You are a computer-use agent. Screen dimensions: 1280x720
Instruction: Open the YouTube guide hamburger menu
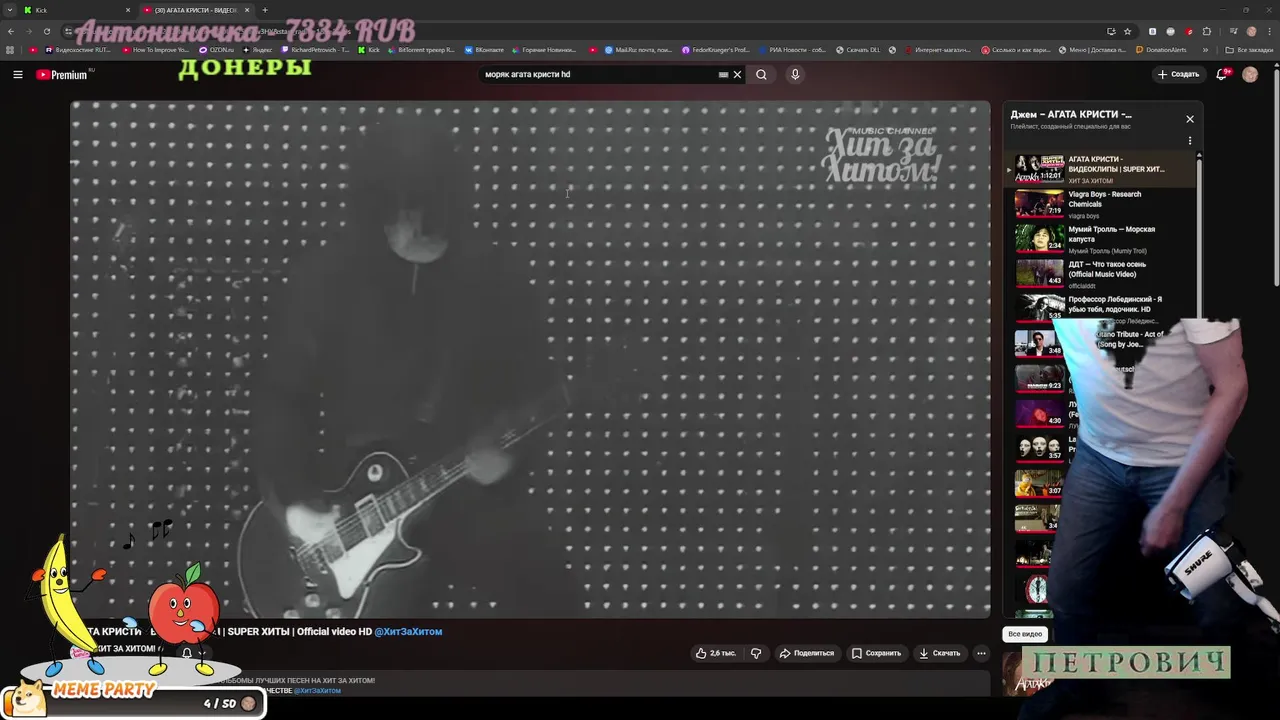18,74
